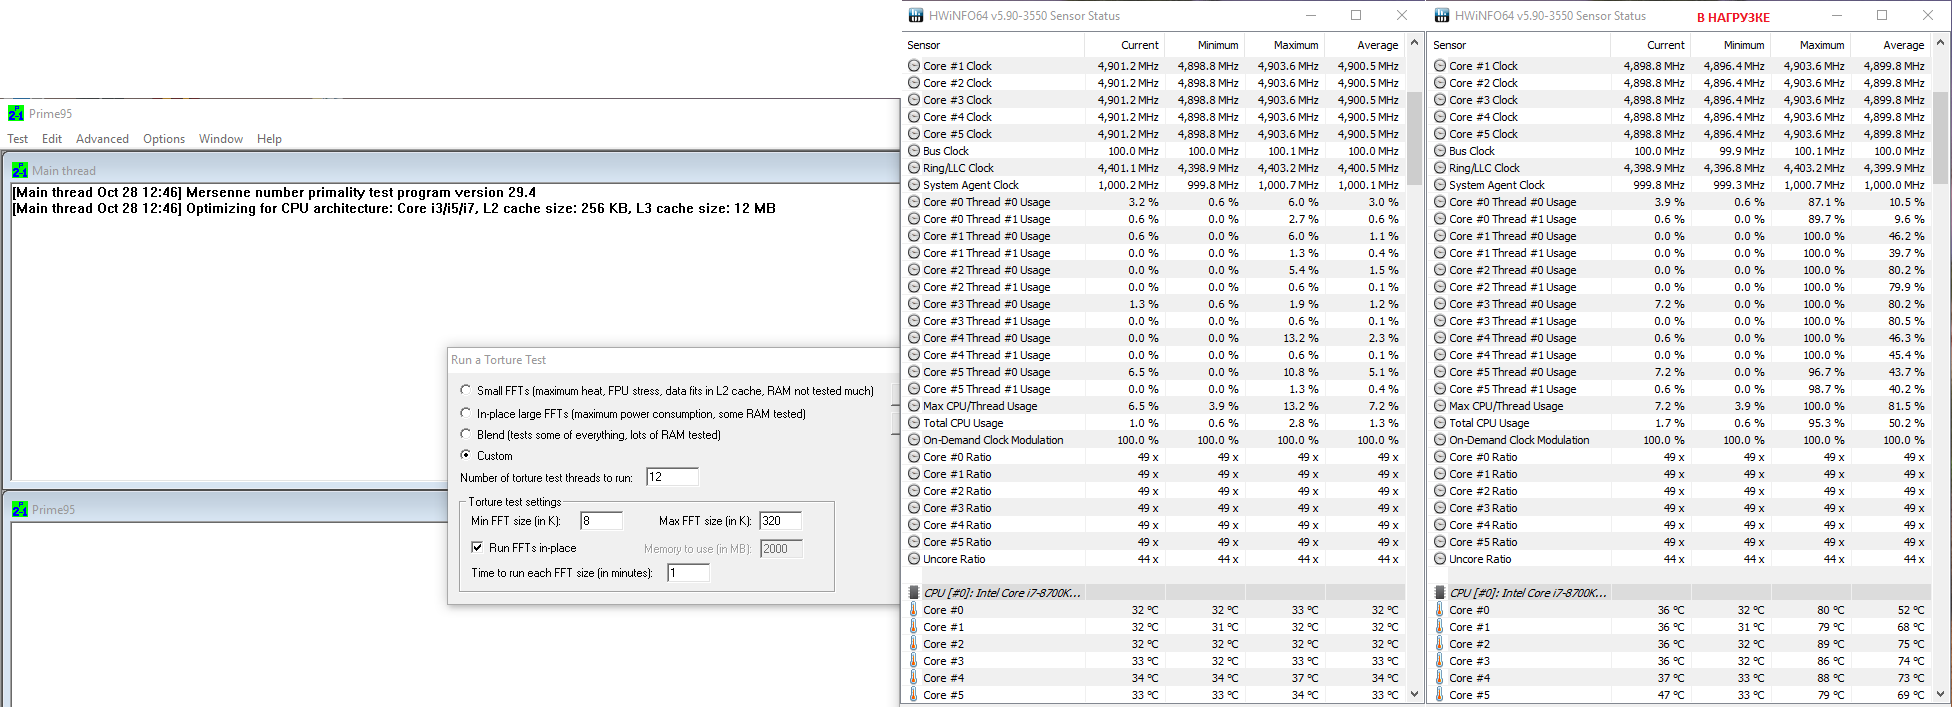Open the Window menu in Prime95
This screenshot has height=707, width=1952.
pos(221,139)
